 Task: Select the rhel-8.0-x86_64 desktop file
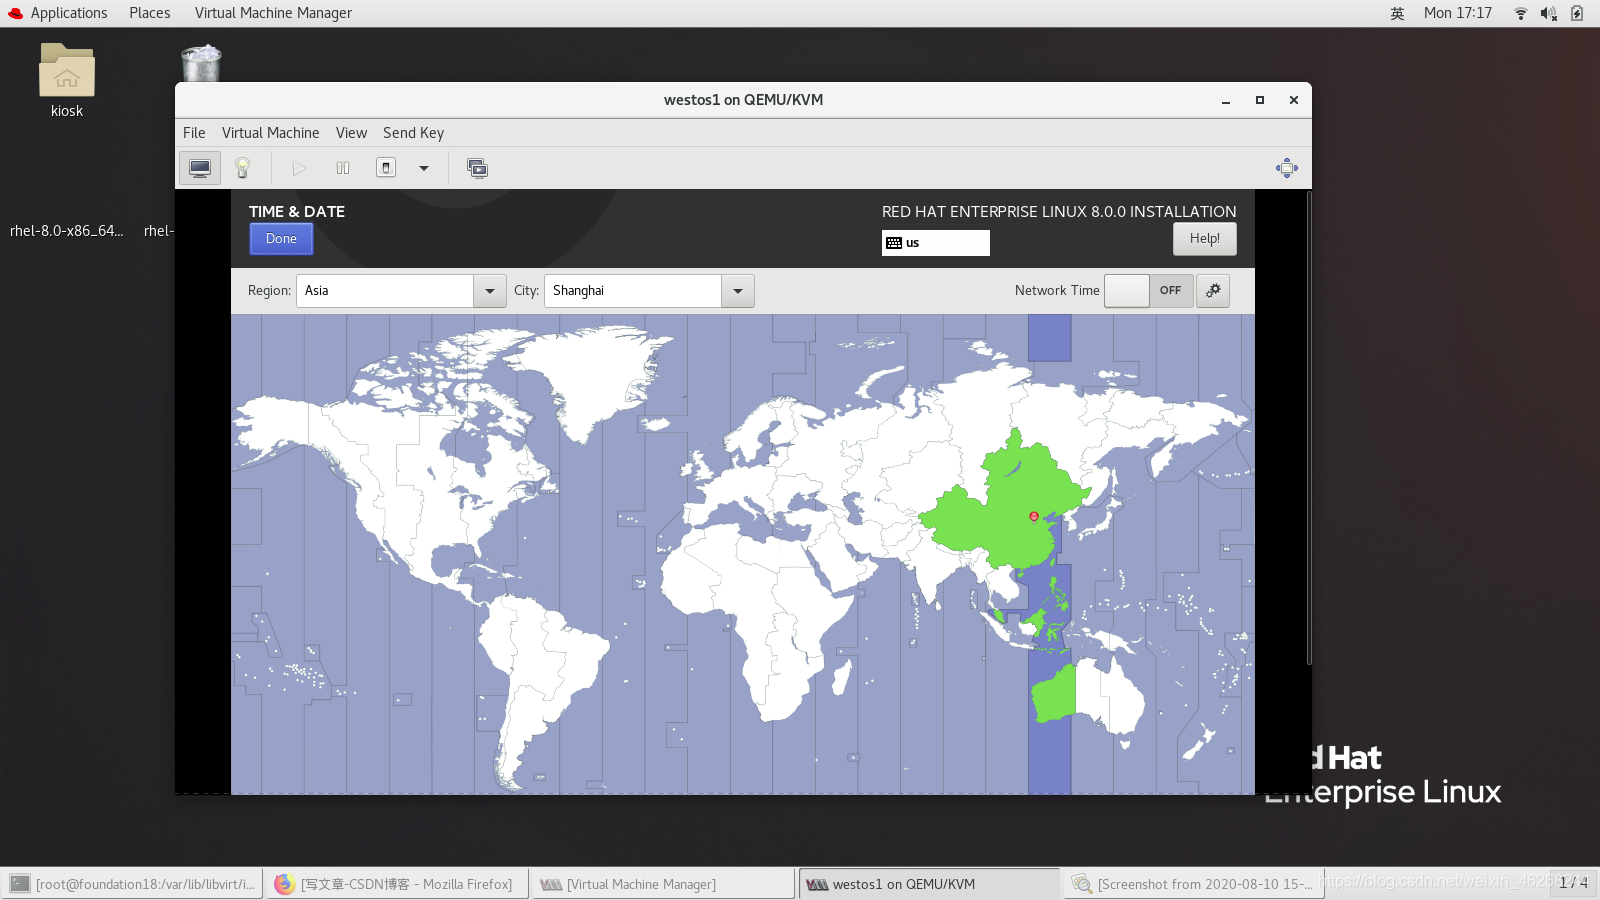67,231
